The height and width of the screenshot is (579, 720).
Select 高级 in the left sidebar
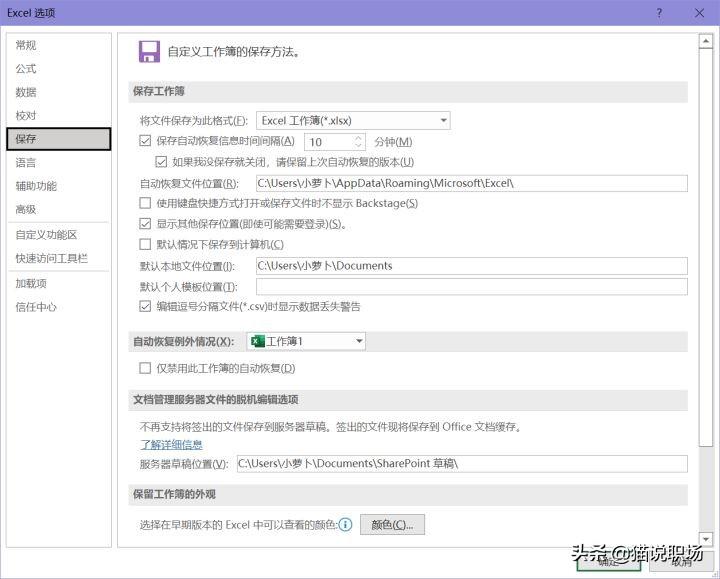(x=26, y=209)
